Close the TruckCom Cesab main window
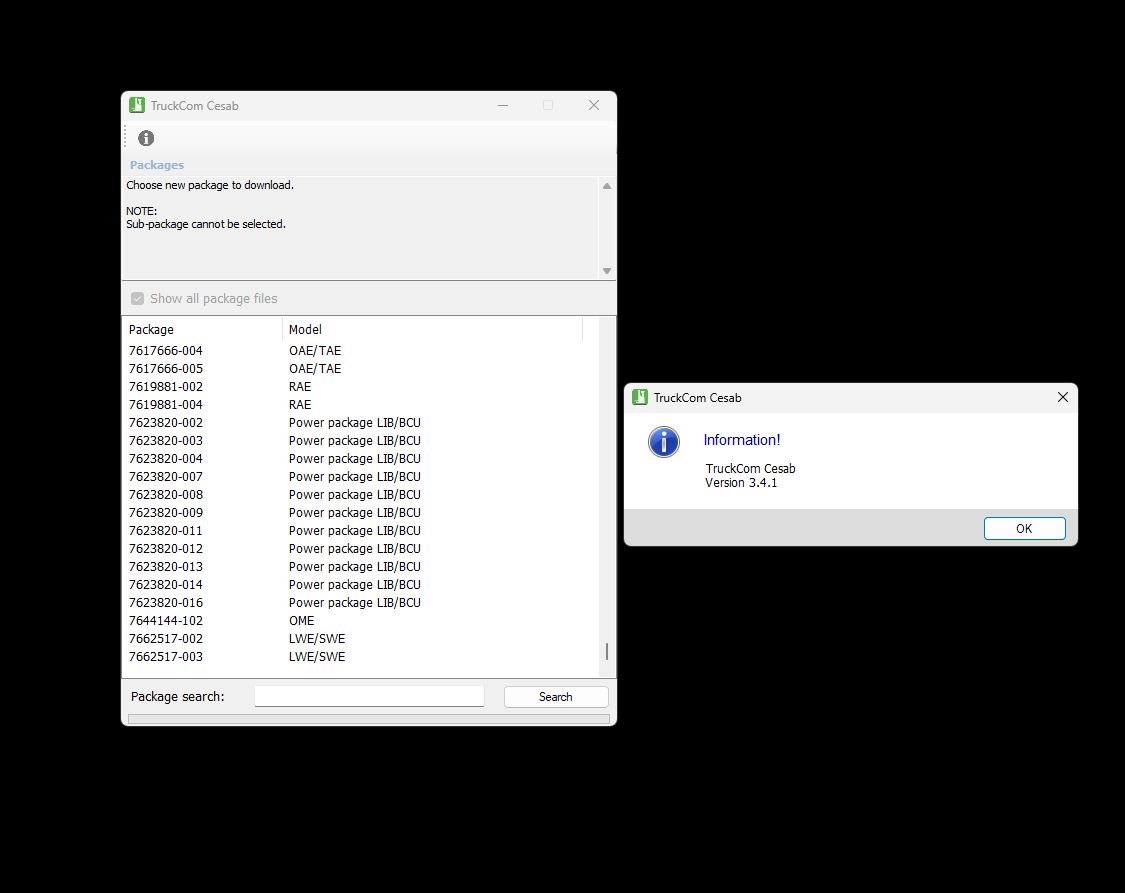Screen dimensions: 1125x893 coord(594,105)
